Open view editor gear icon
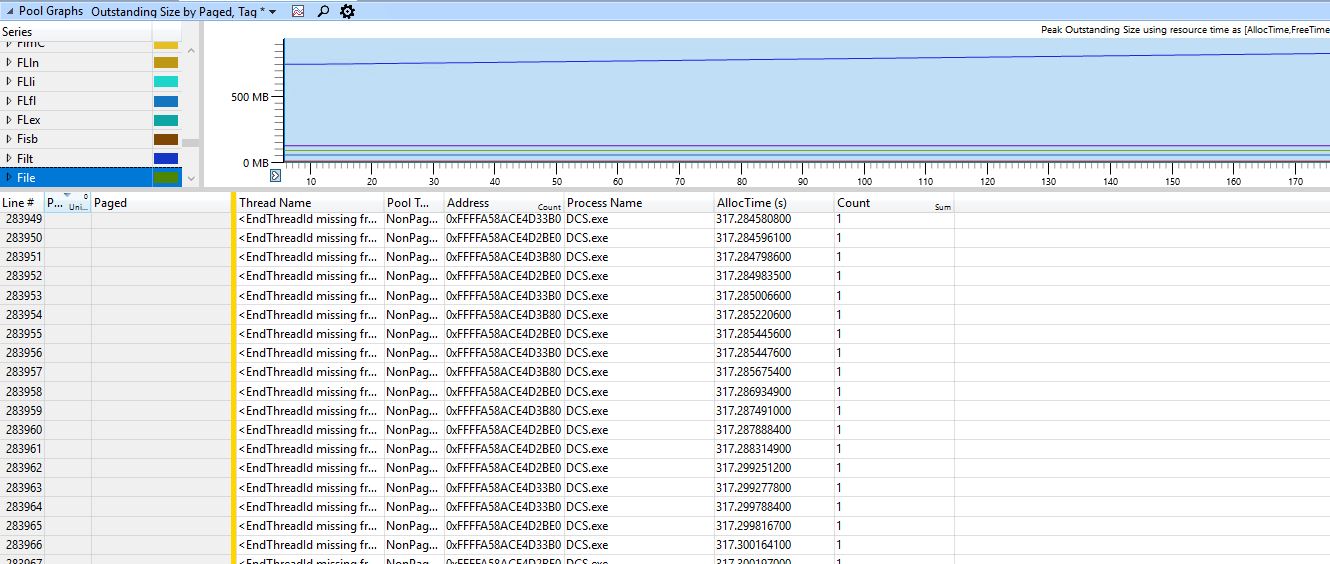This screenshot has width=1330, height=564. point(347,11)
